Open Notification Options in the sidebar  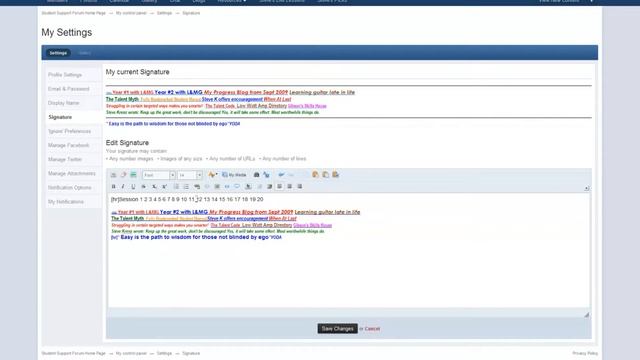tap(69, 188)
